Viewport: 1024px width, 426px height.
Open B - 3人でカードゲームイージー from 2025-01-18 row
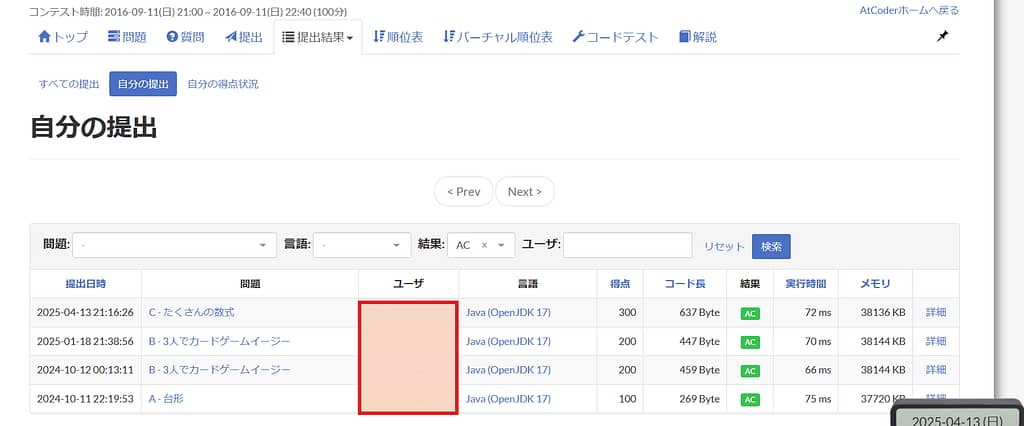point(219,341)
